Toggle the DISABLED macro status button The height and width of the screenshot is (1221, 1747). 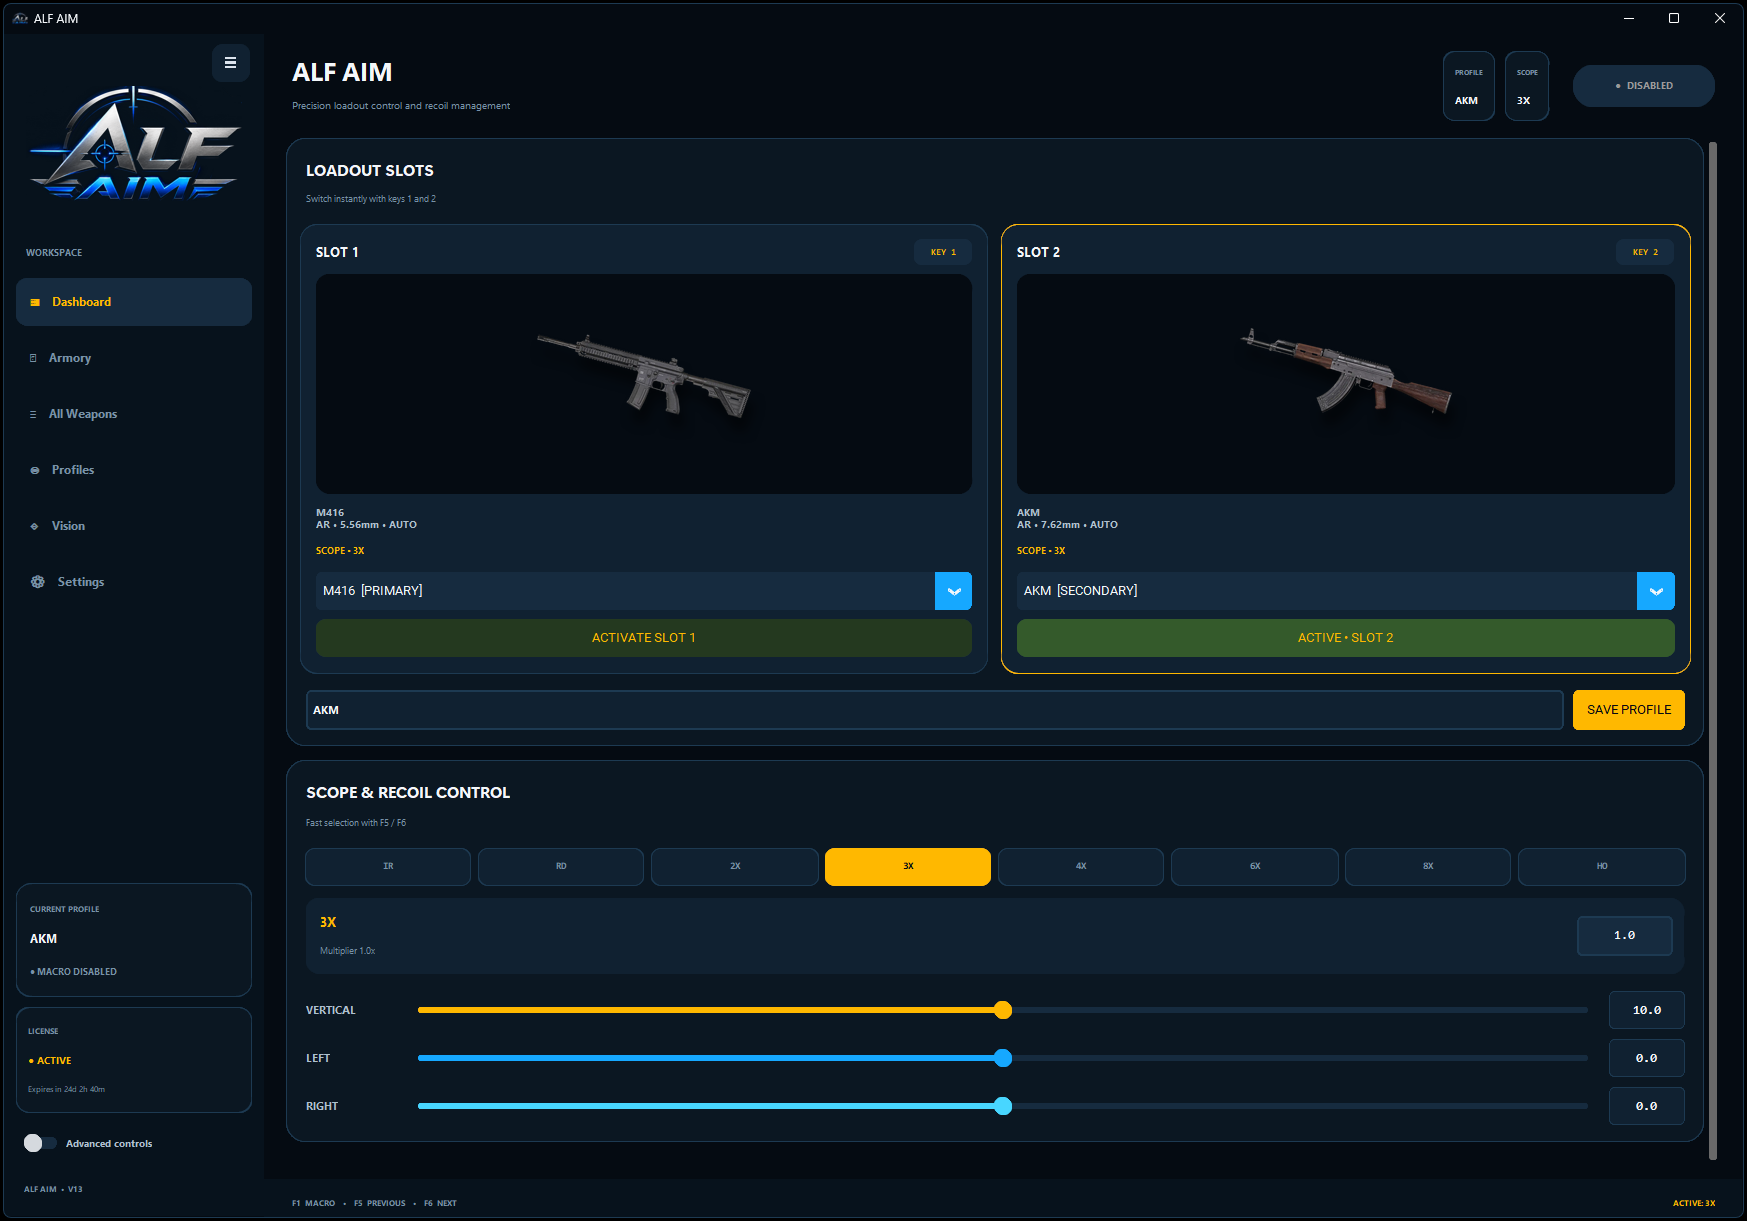pos(1643,86)
